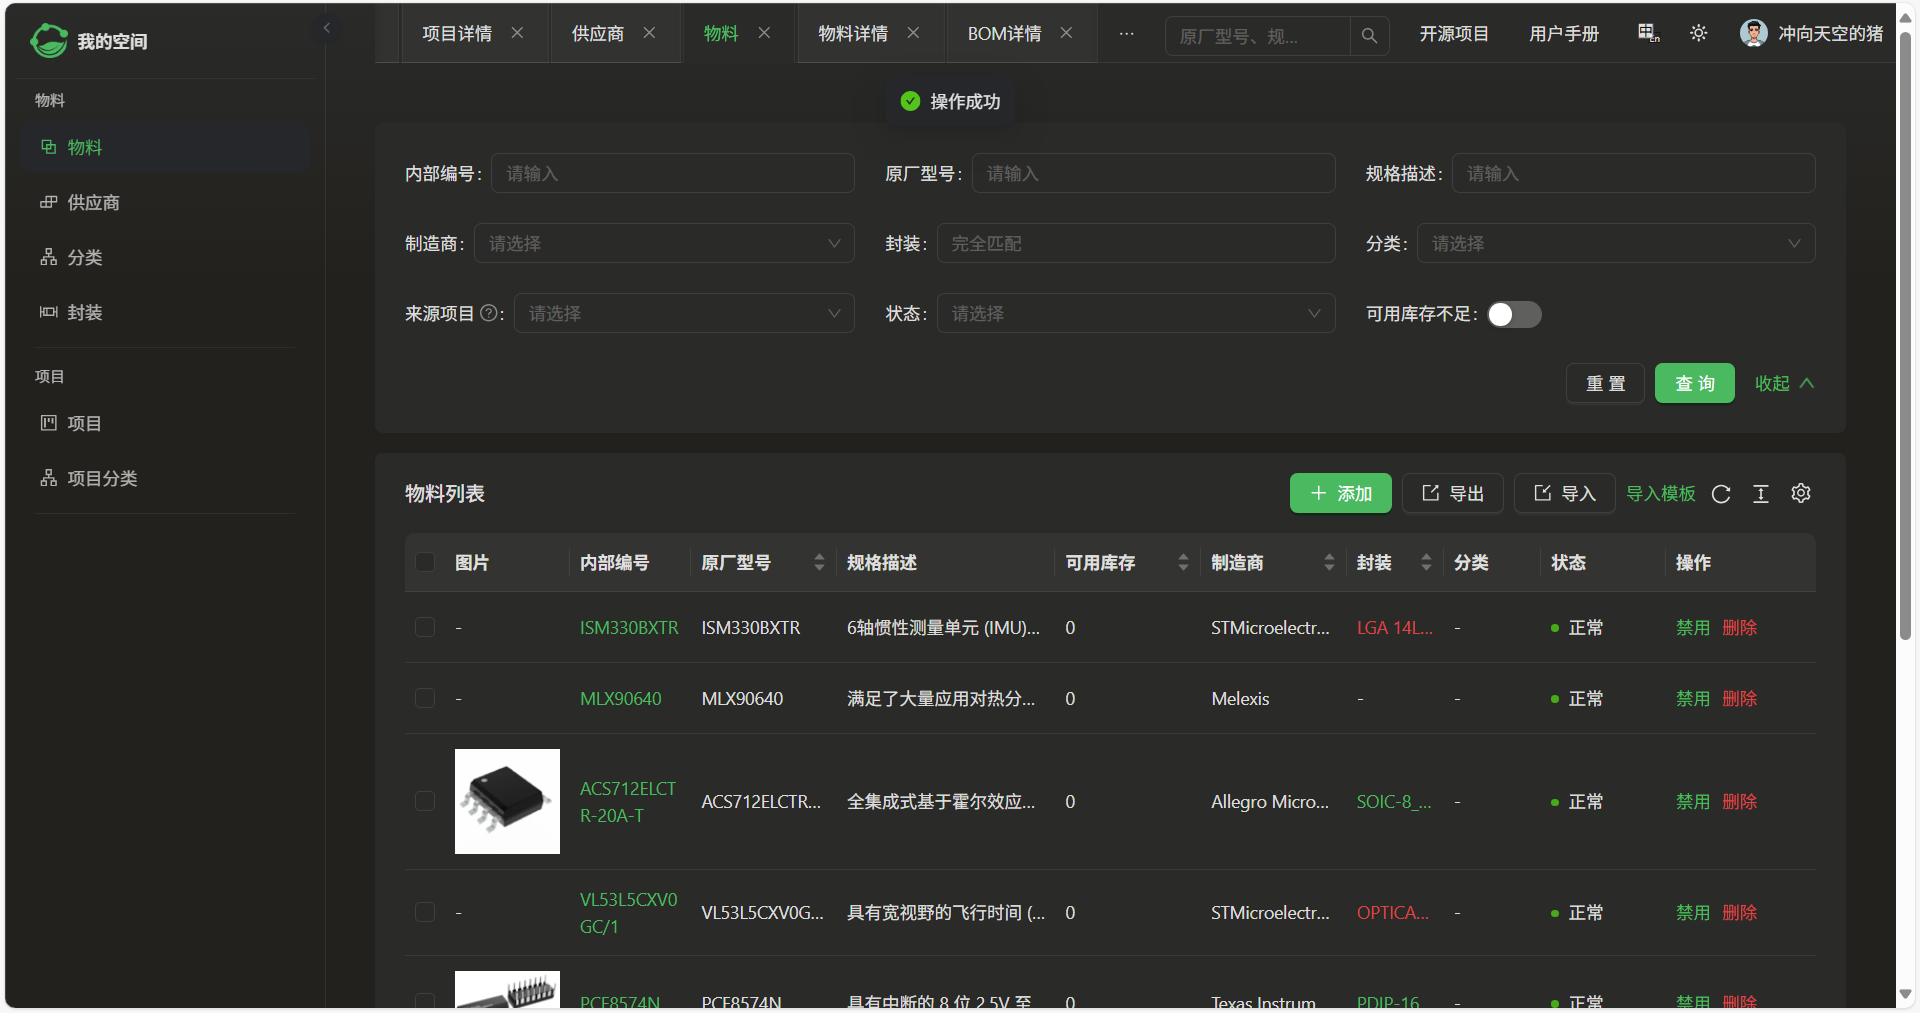Expand the 状态 filter dropdown

[x=1135, y=314]
